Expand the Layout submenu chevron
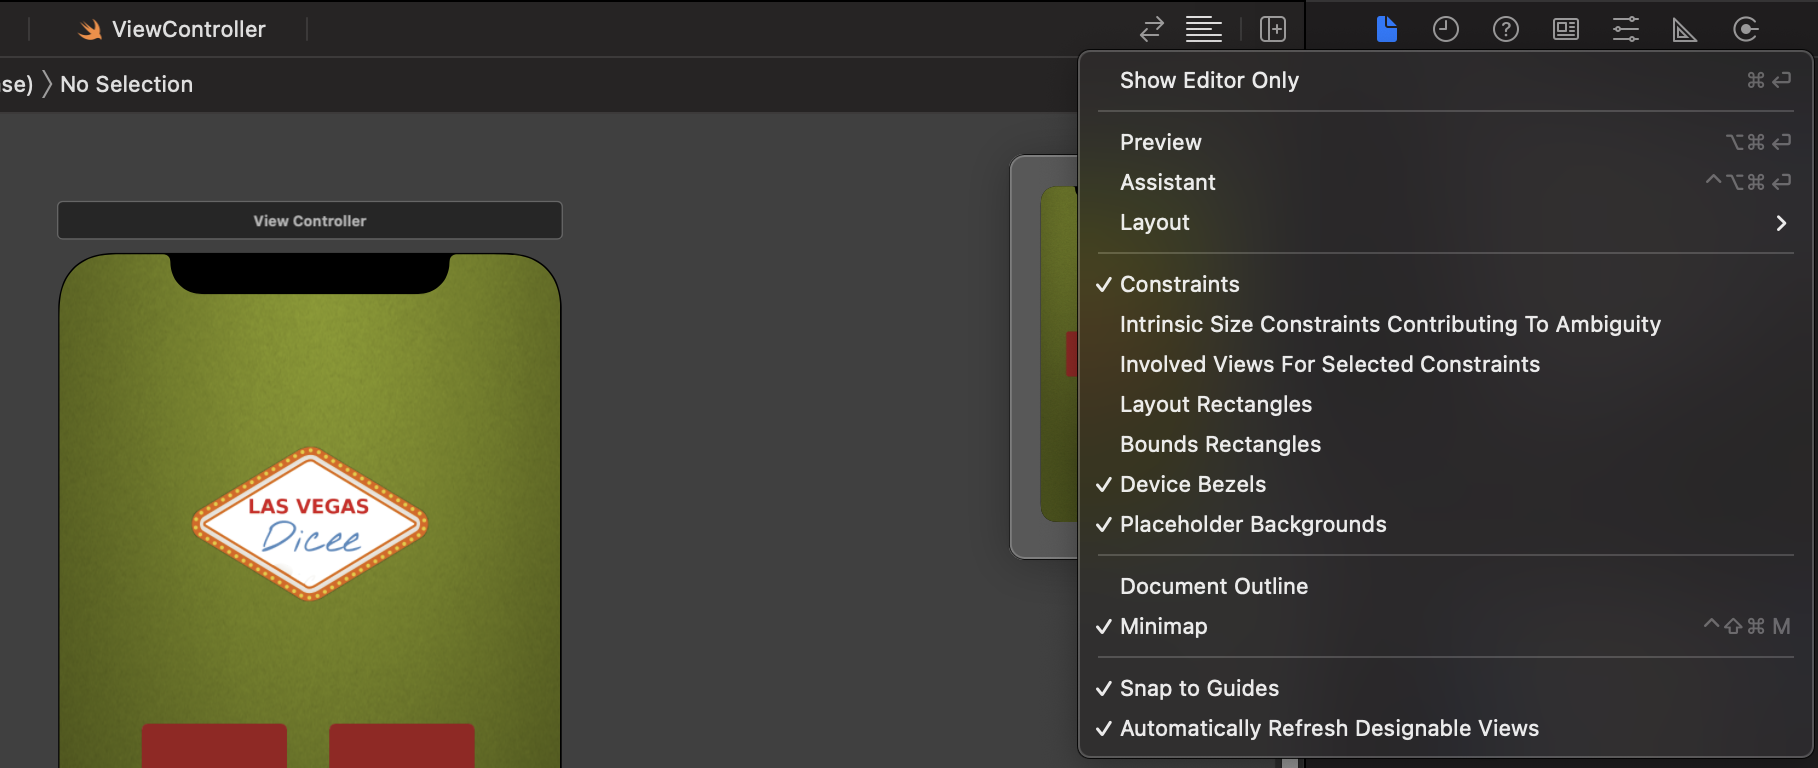1818x768 pixels. (x=1781, y=223)
